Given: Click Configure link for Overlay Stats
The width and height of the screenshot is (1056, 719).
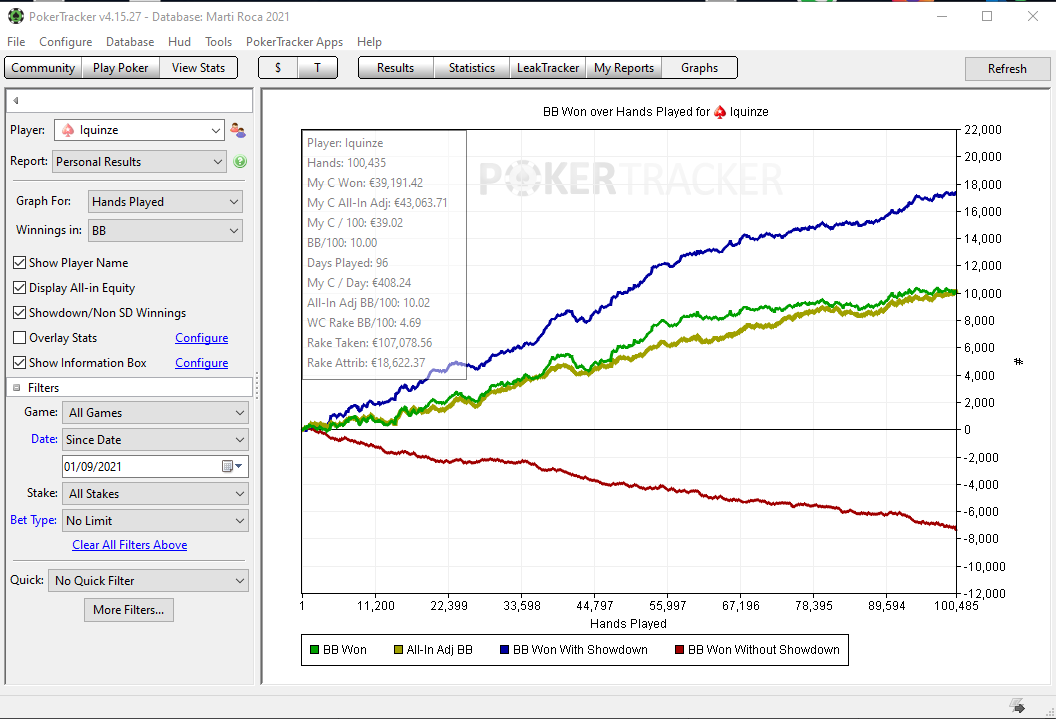Looking at the screenshot, I should pyautogui.click(x=201, y=338).
